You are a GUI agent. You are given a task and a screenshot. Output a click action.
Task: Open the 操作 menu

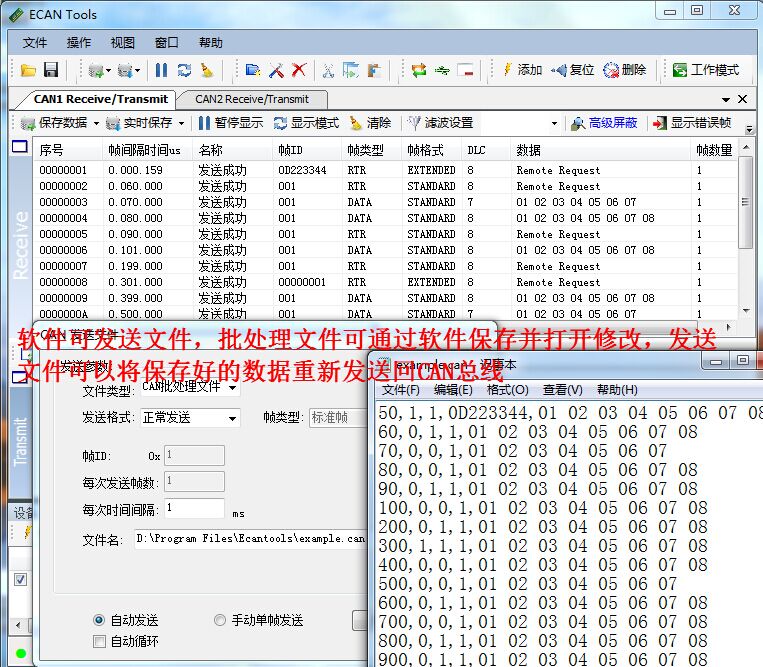pos(79,43)
